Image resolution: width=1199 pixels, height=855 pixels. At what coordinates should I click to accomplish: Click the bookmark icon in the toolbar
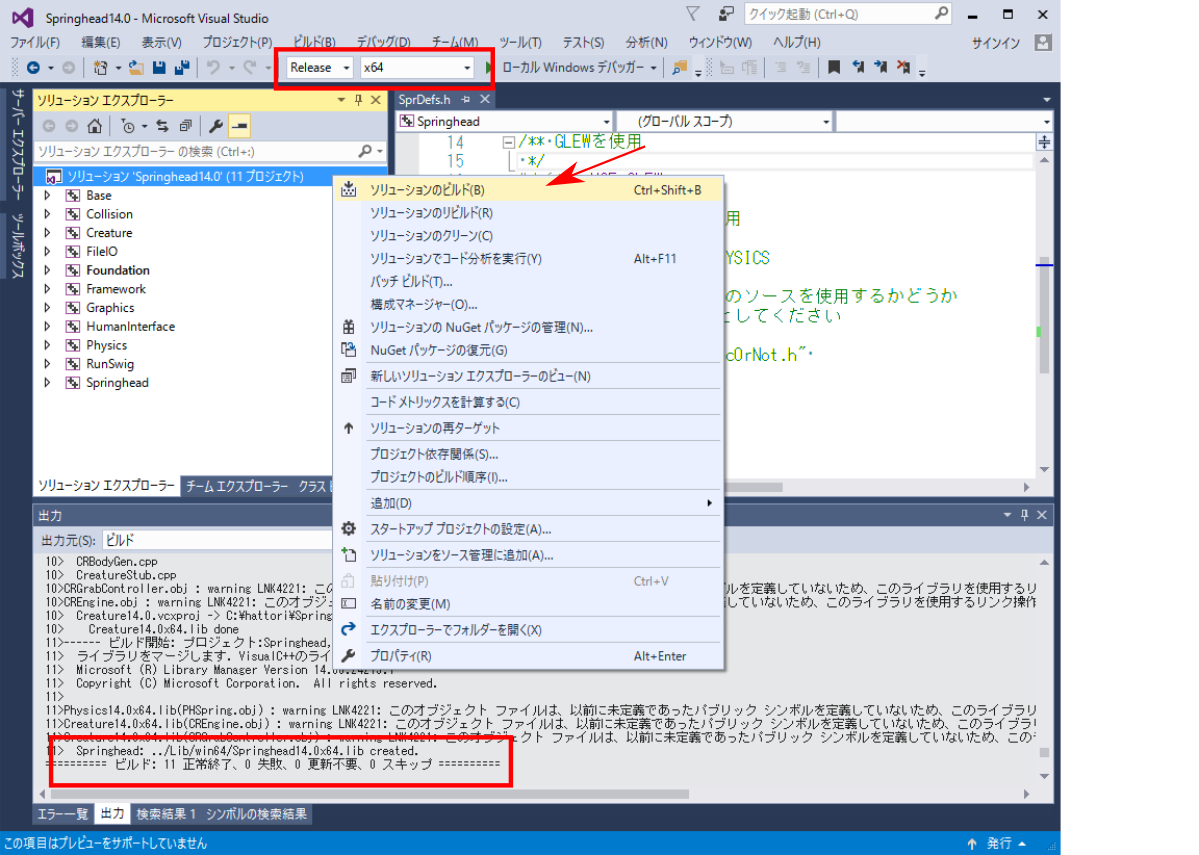coord(833,68)
